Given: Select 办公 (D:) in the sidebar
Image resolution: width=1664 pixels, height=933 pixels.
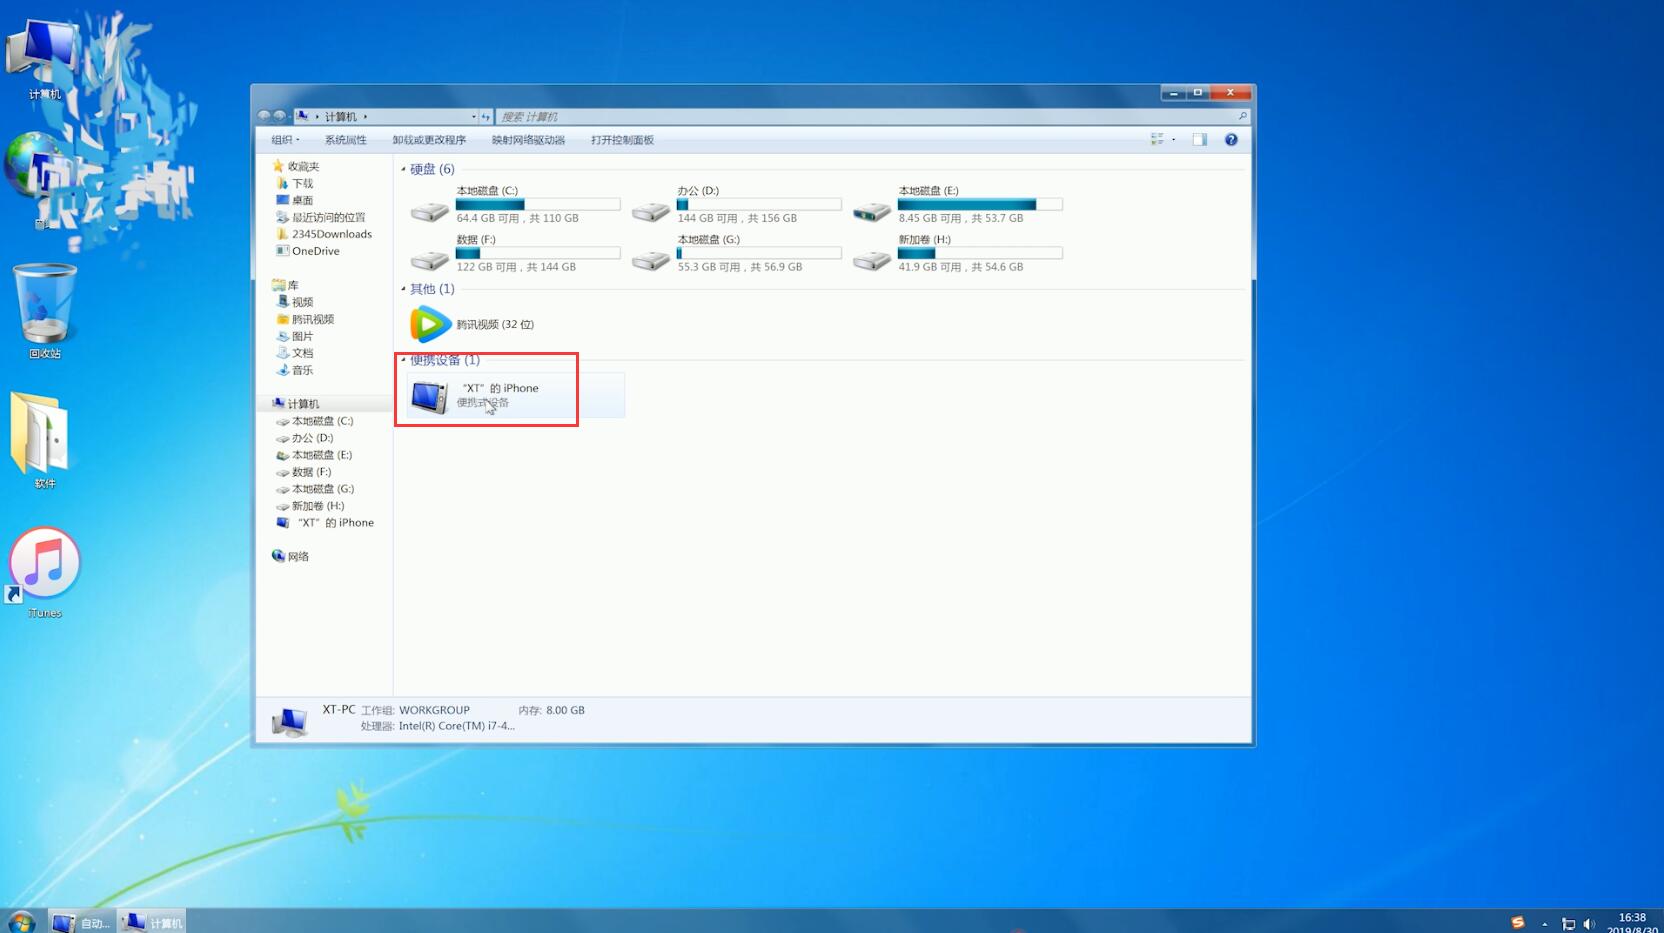Looking at the screenshot, I should tap(312, 438).
